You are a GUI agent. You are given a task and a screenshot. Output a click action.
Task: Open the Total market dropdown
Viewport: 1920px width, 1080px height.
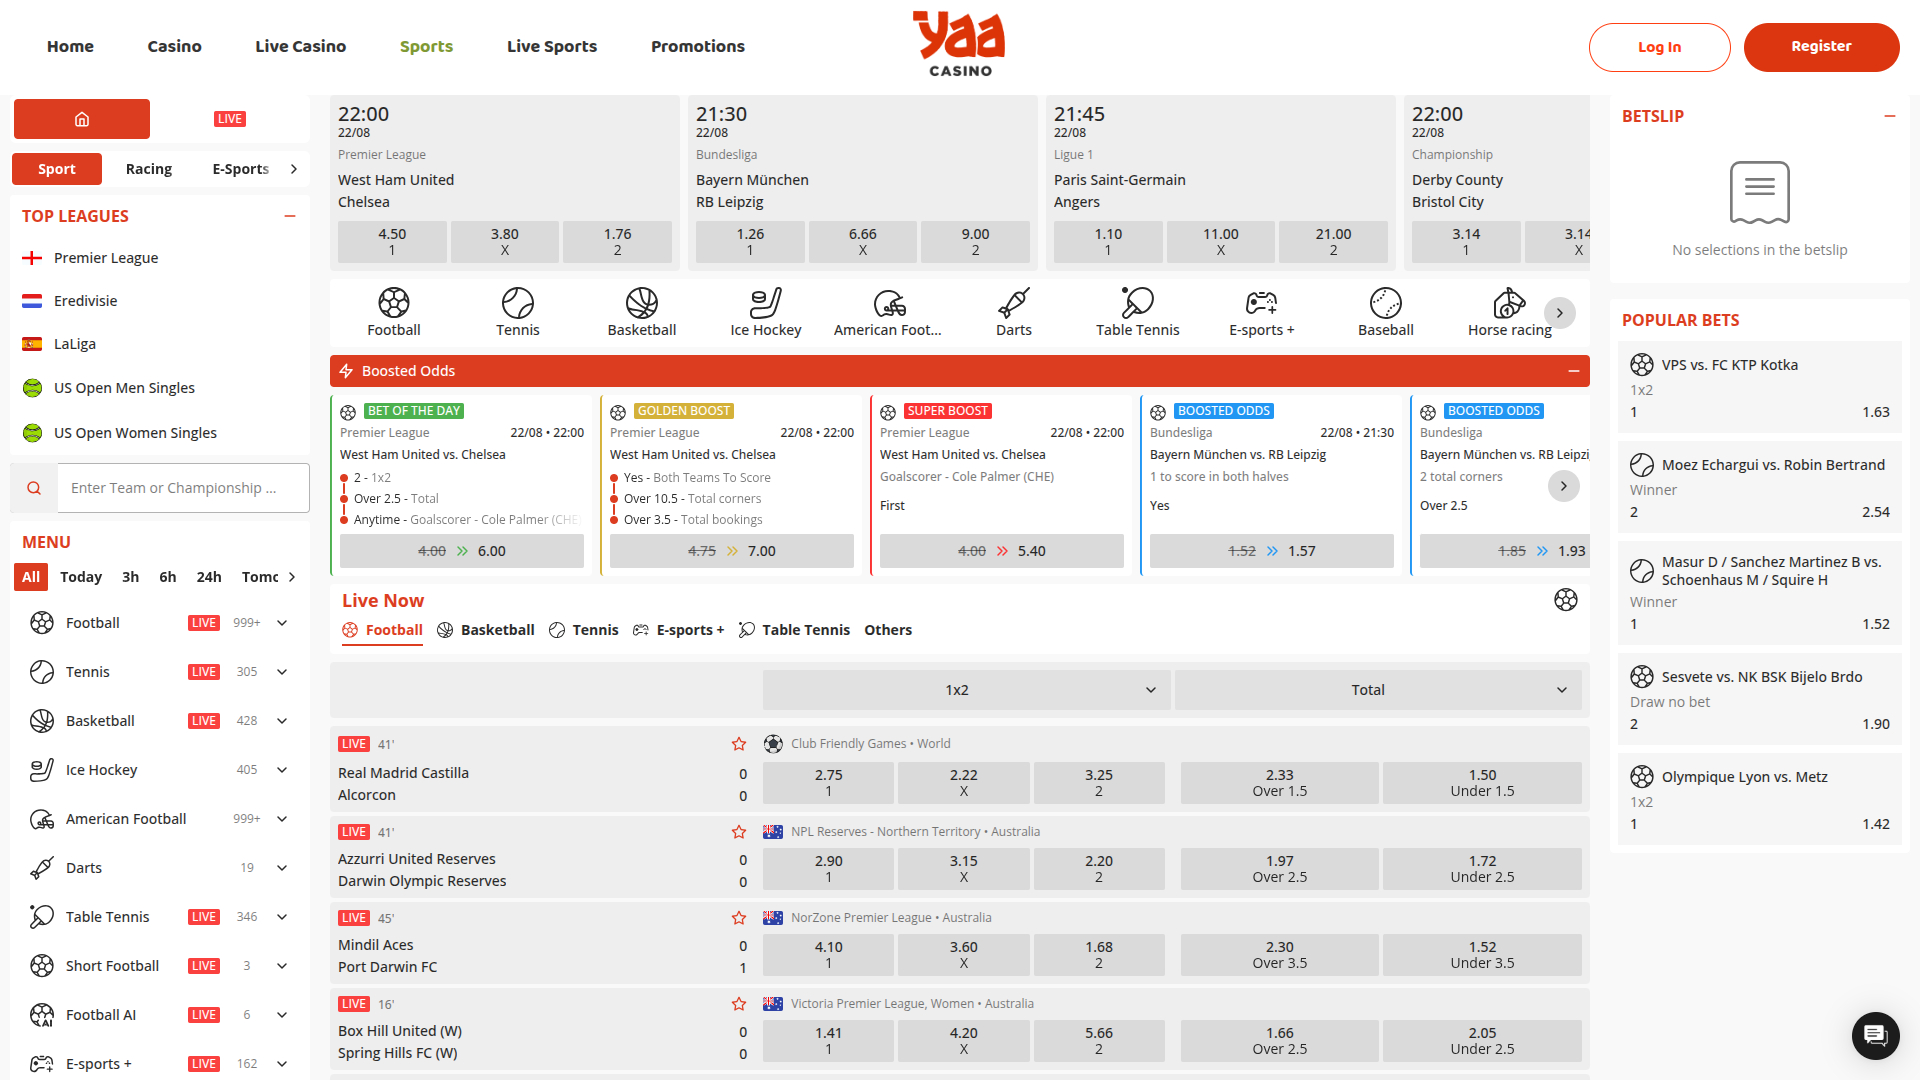[1378, 689]
